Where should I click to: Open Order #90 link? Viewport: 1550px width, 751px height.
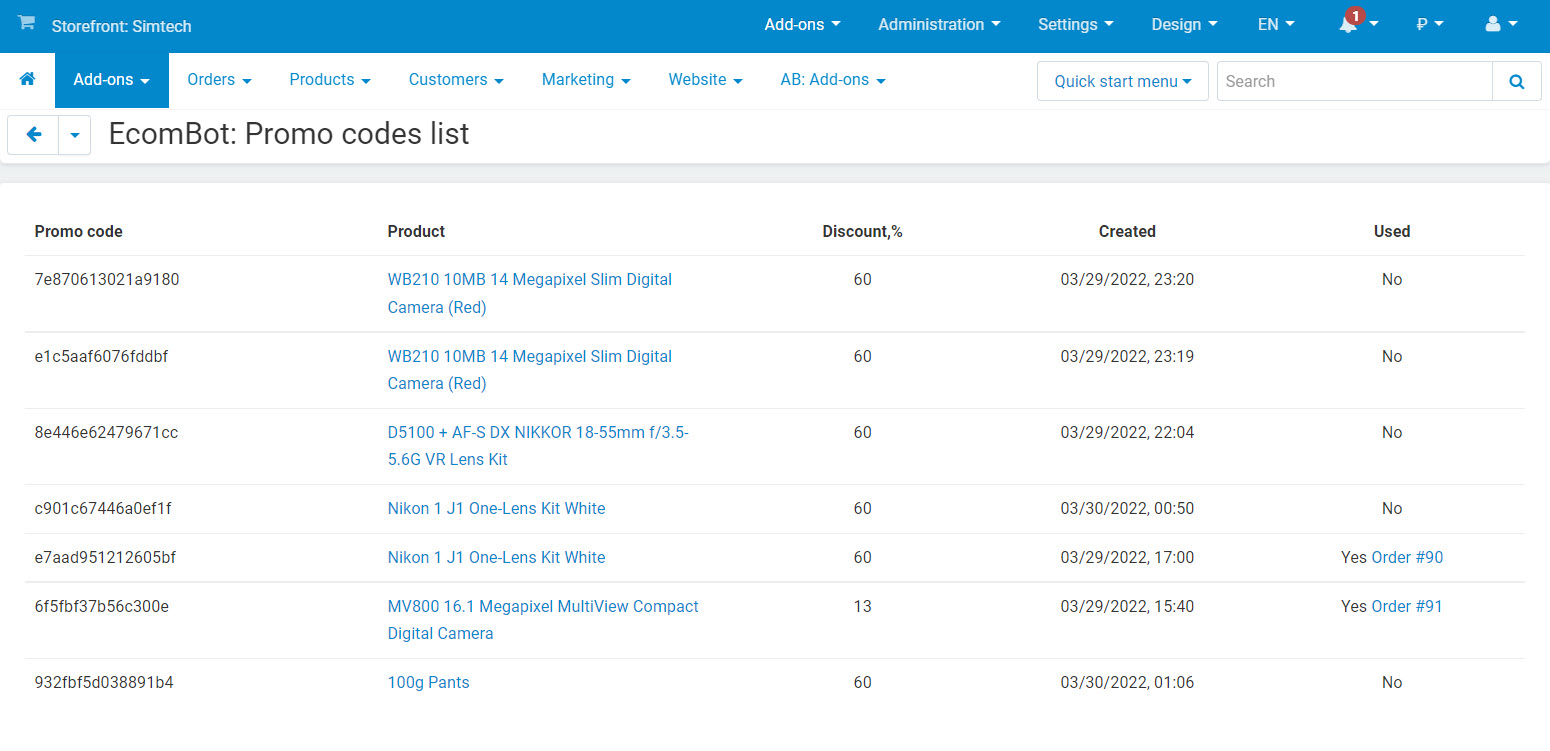[1408, 557]
